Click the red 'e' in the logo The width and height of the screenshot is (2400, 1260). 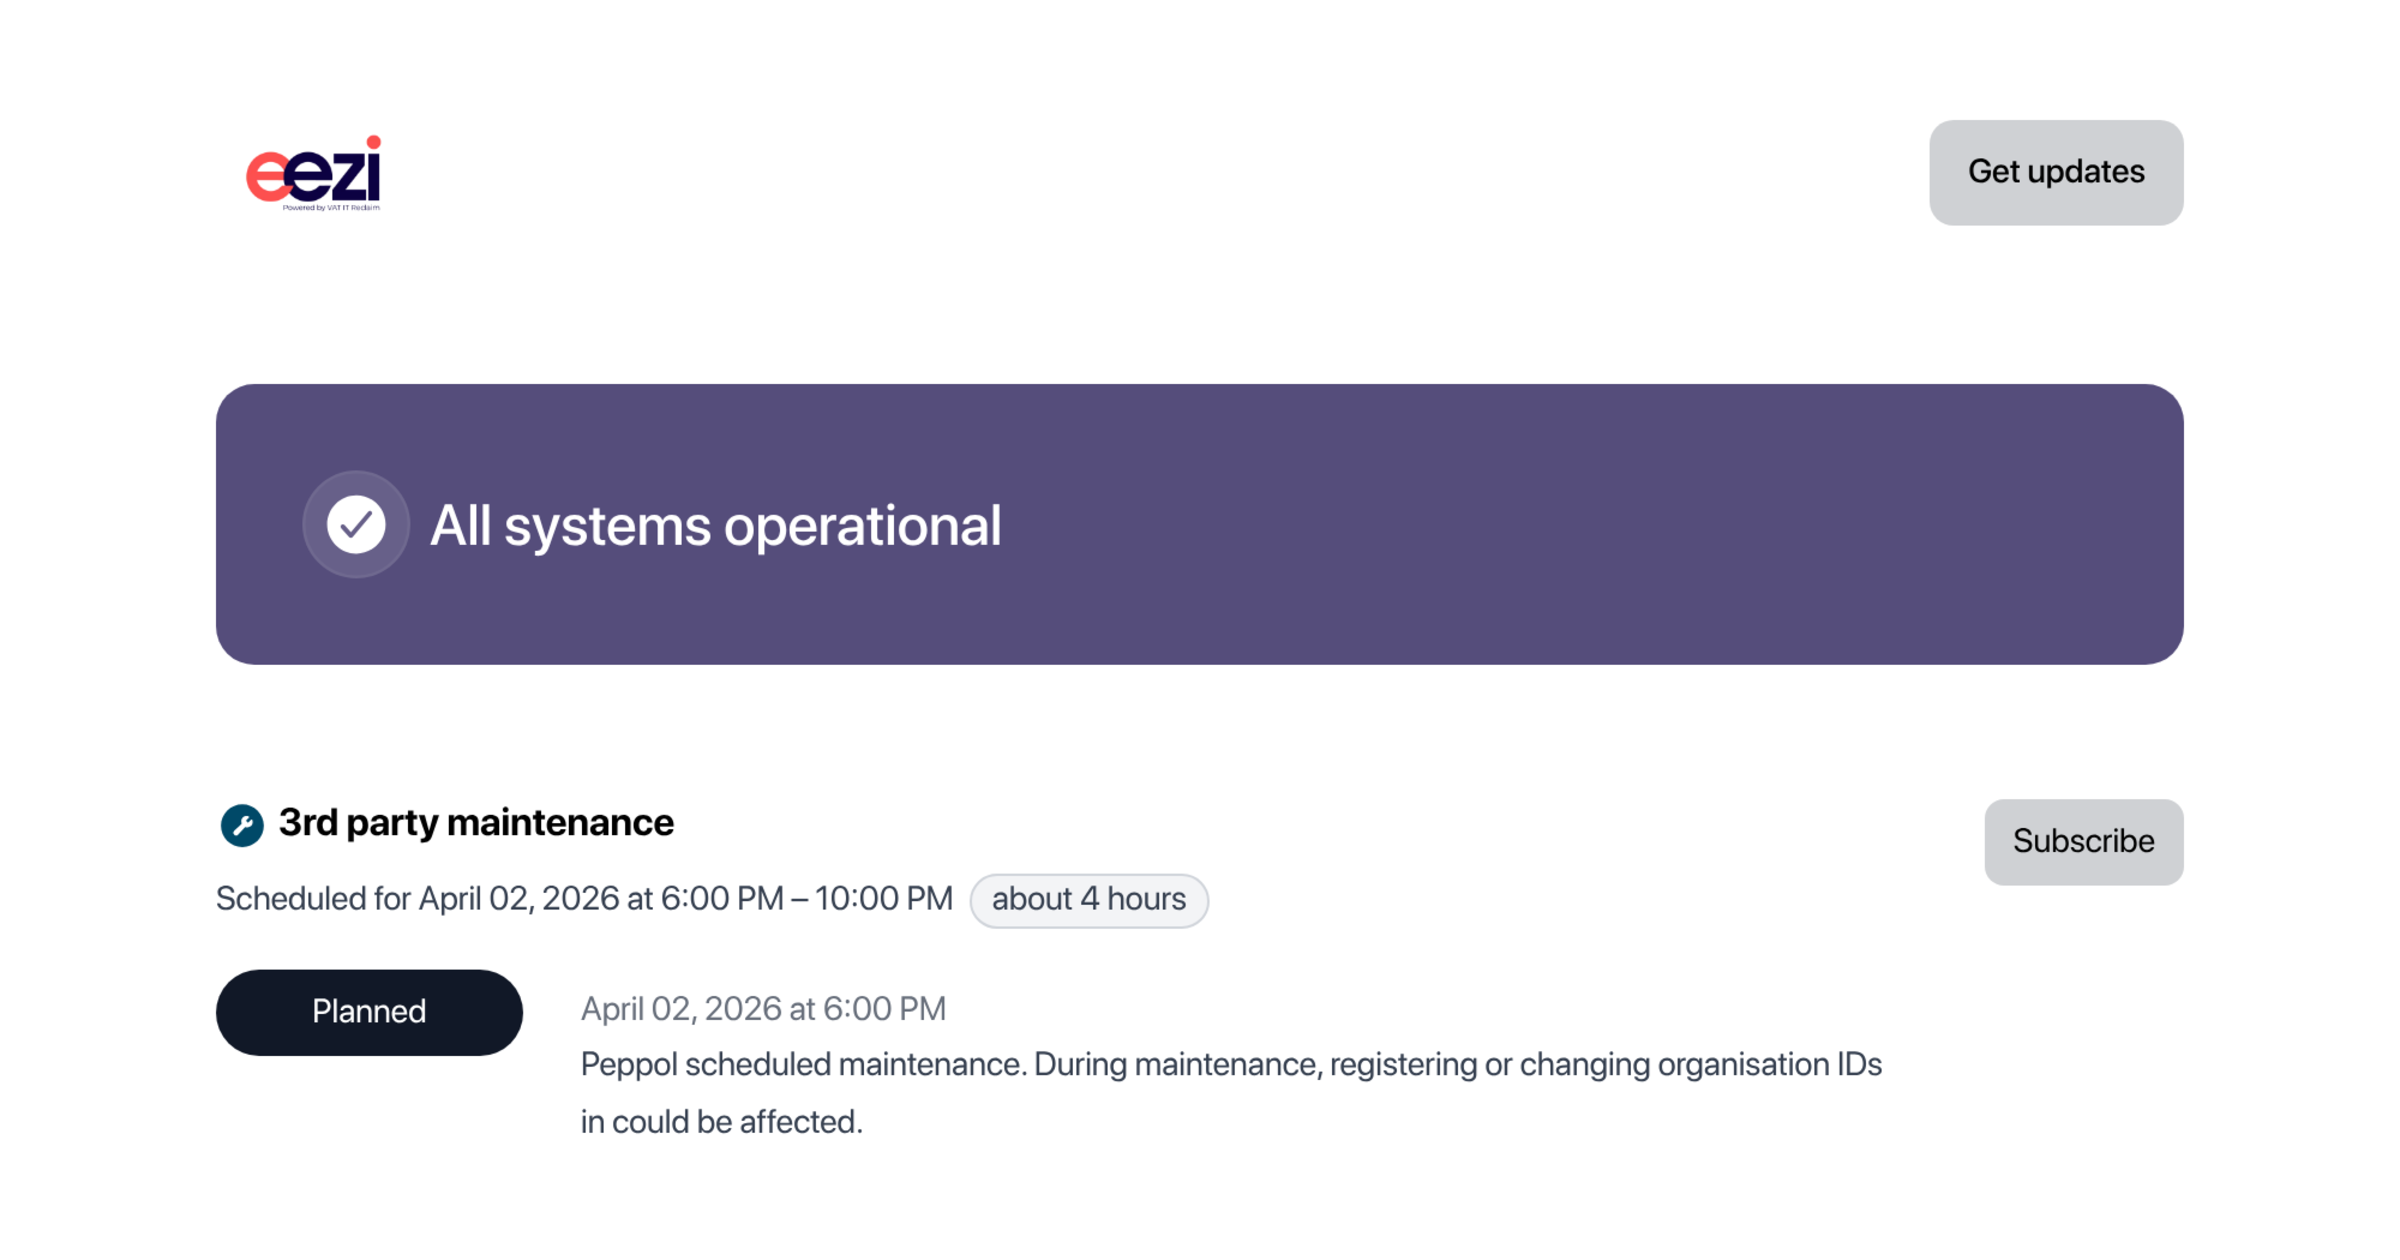click(x=266, y=177)
